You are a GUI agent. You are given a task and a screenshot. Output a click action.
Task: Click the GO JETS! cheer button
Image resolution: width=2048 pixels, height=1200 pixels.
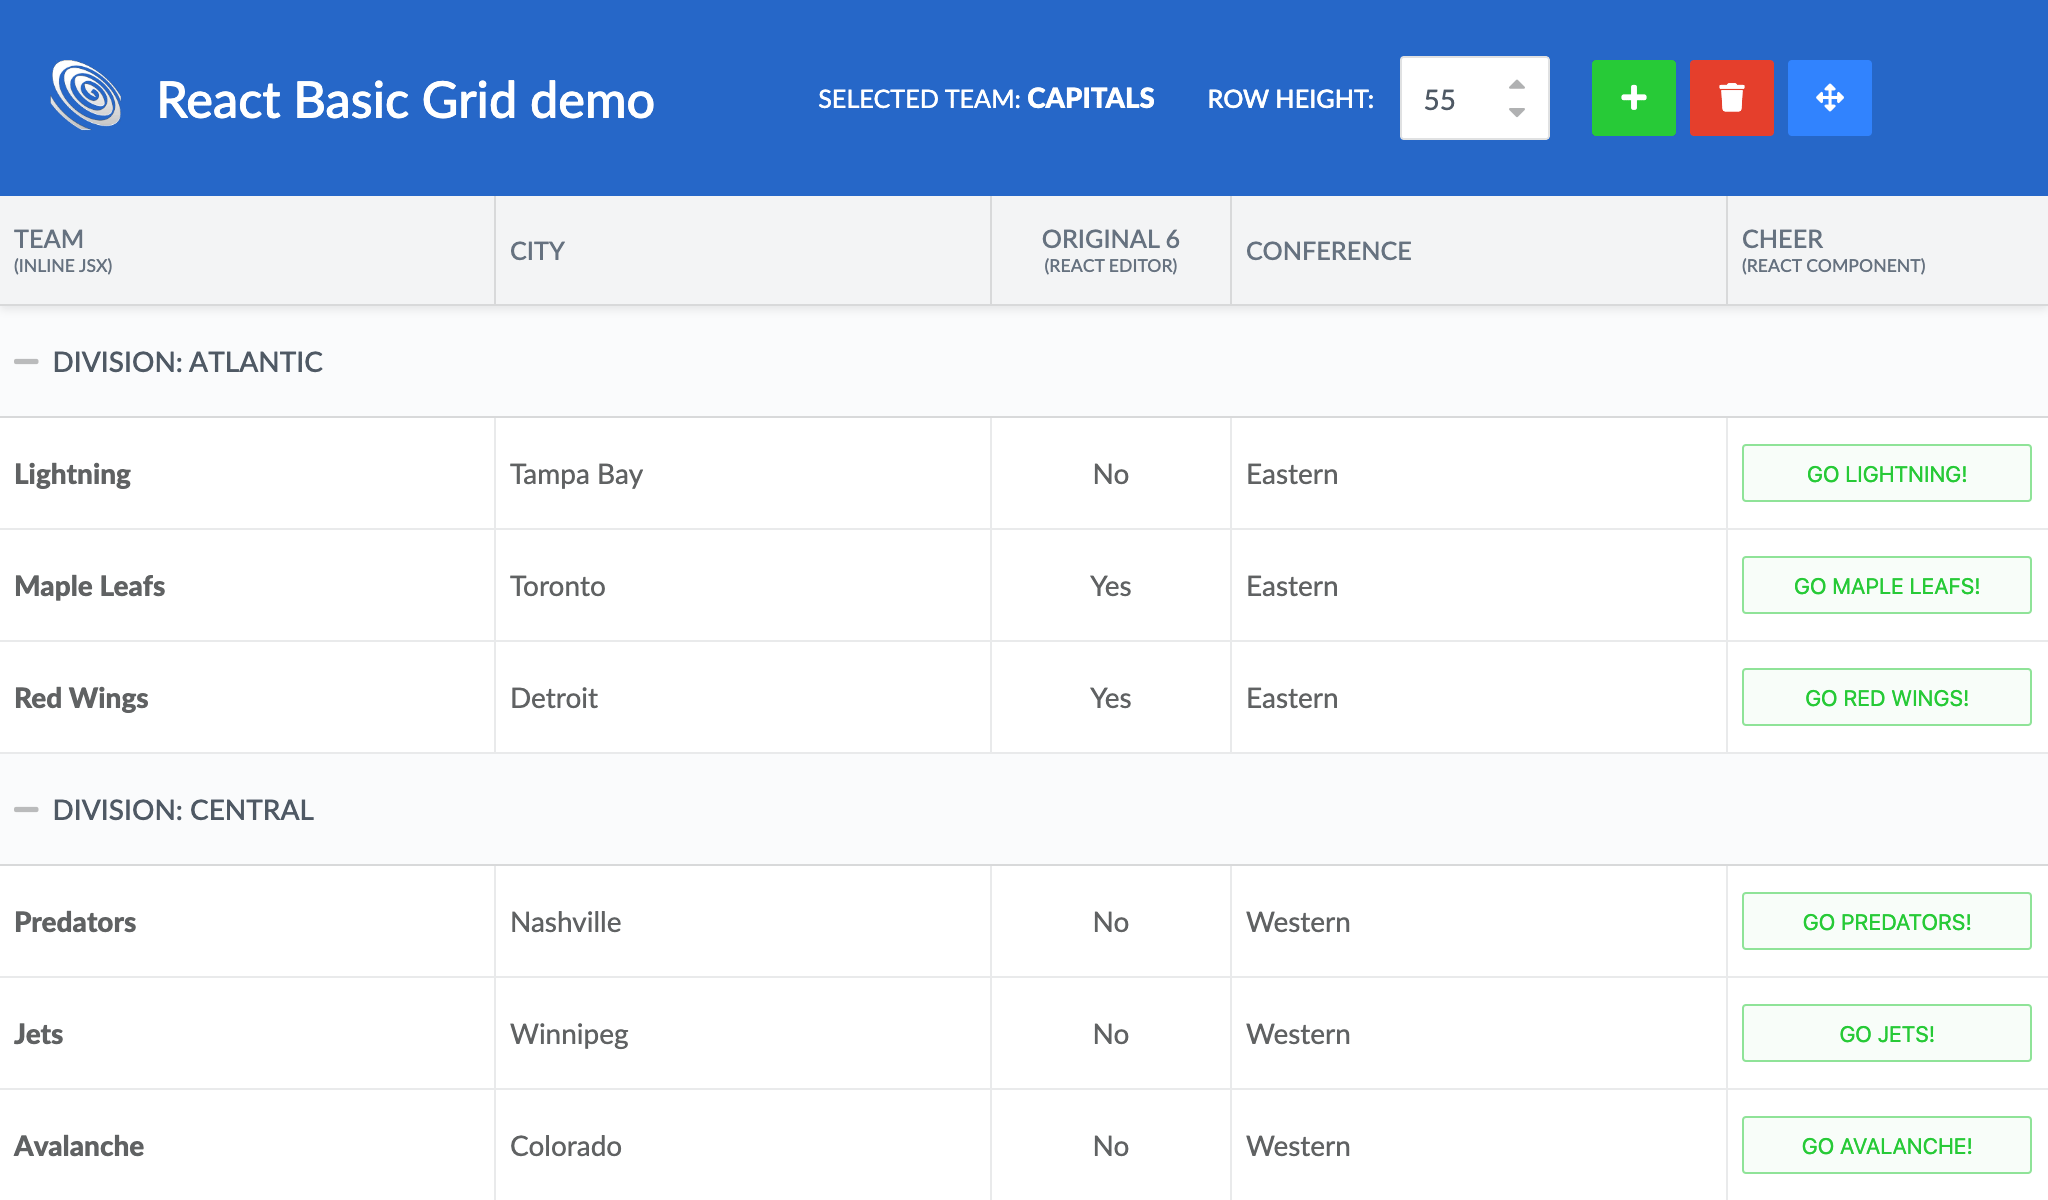coord(1884,1033)
